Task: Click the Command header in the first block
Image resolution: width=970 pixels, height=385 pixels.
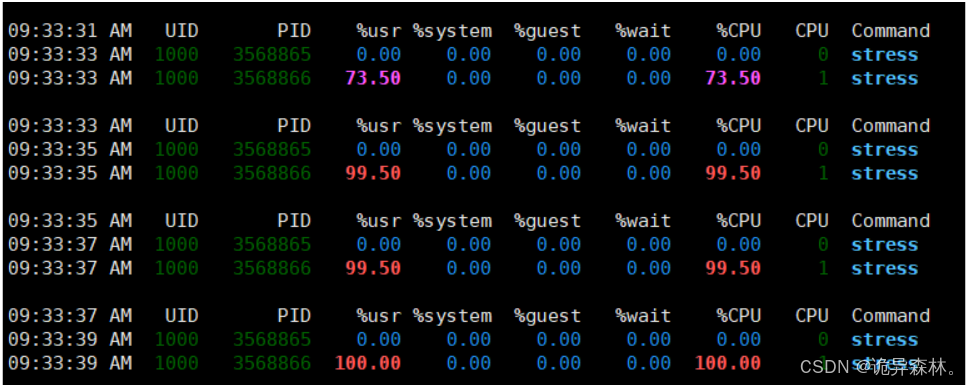Action: tap(891, 31)
